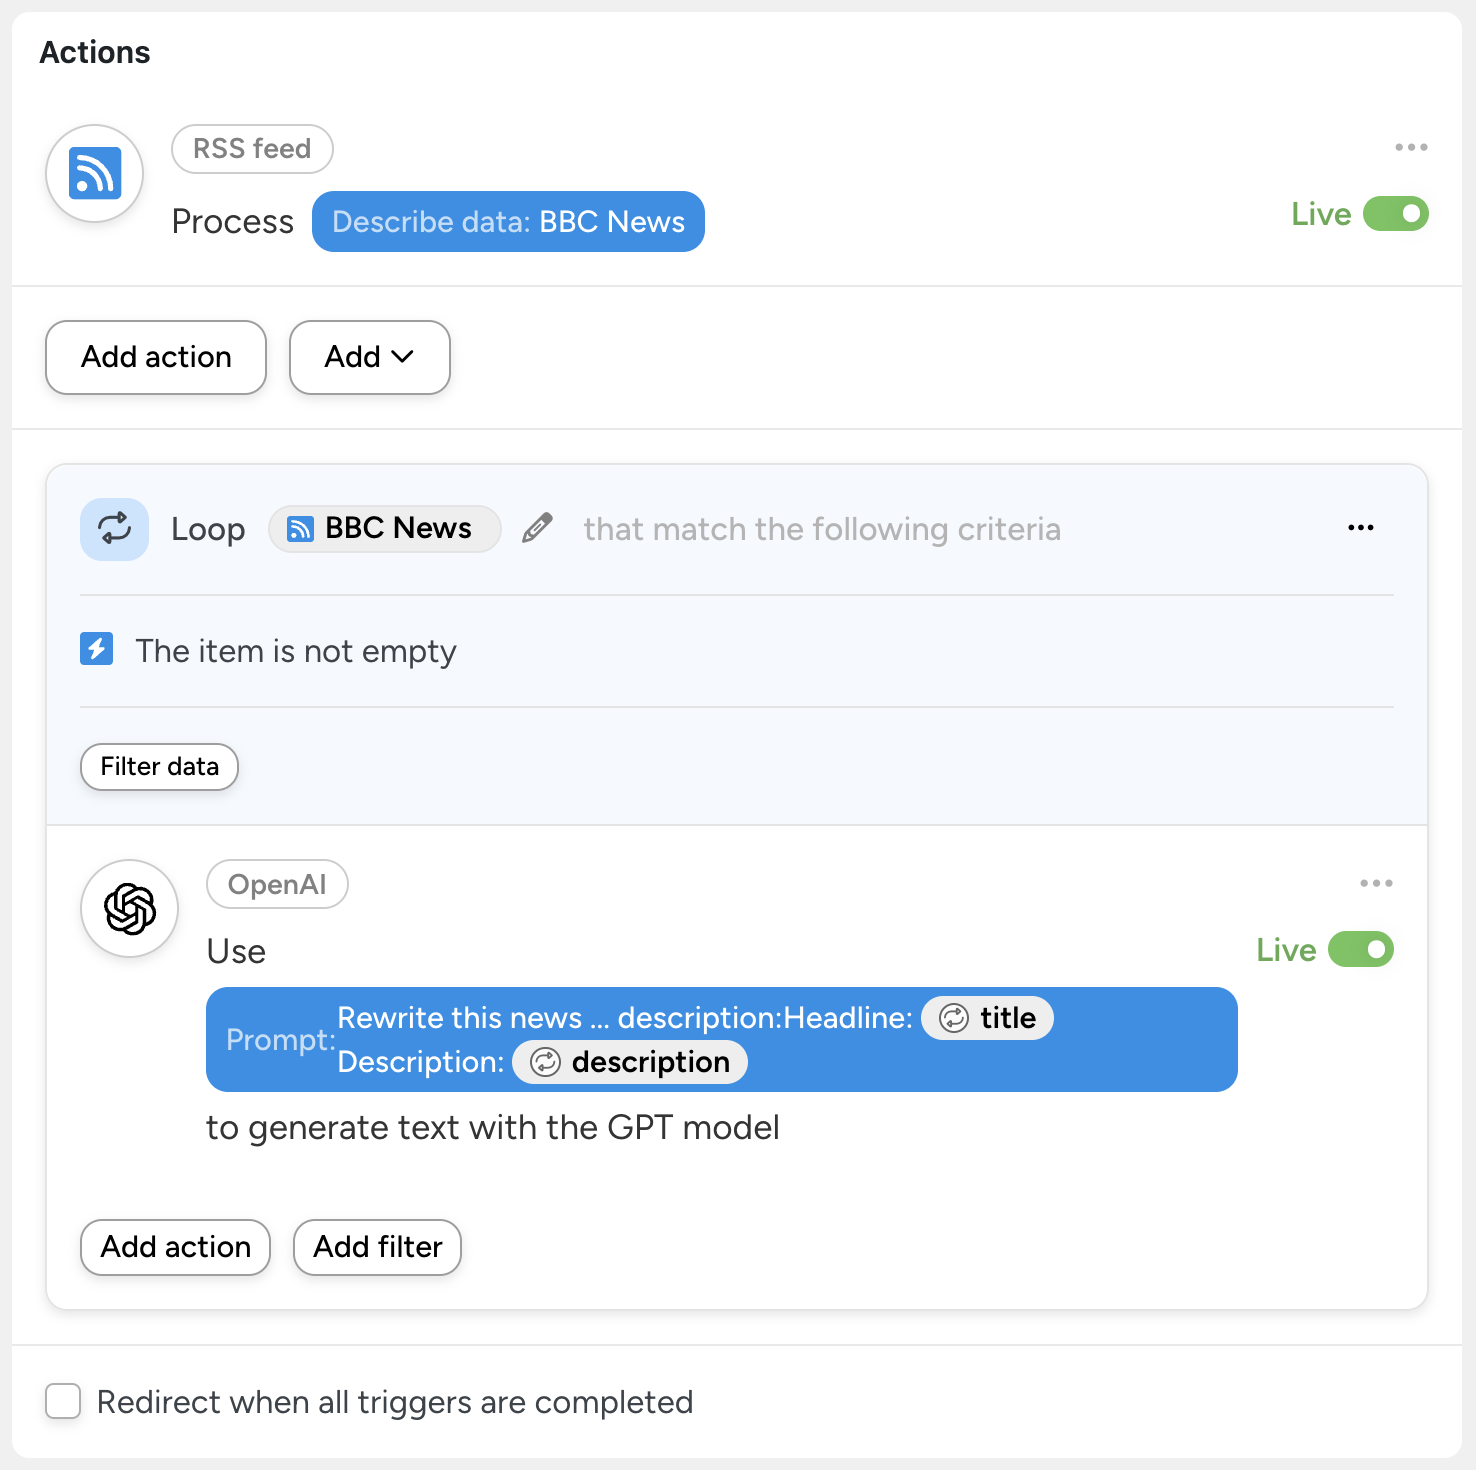Click the OpenAI logo icon
Viewport: 1476px width, 1470px height.
pyautogui.click(x=130, y=909)
